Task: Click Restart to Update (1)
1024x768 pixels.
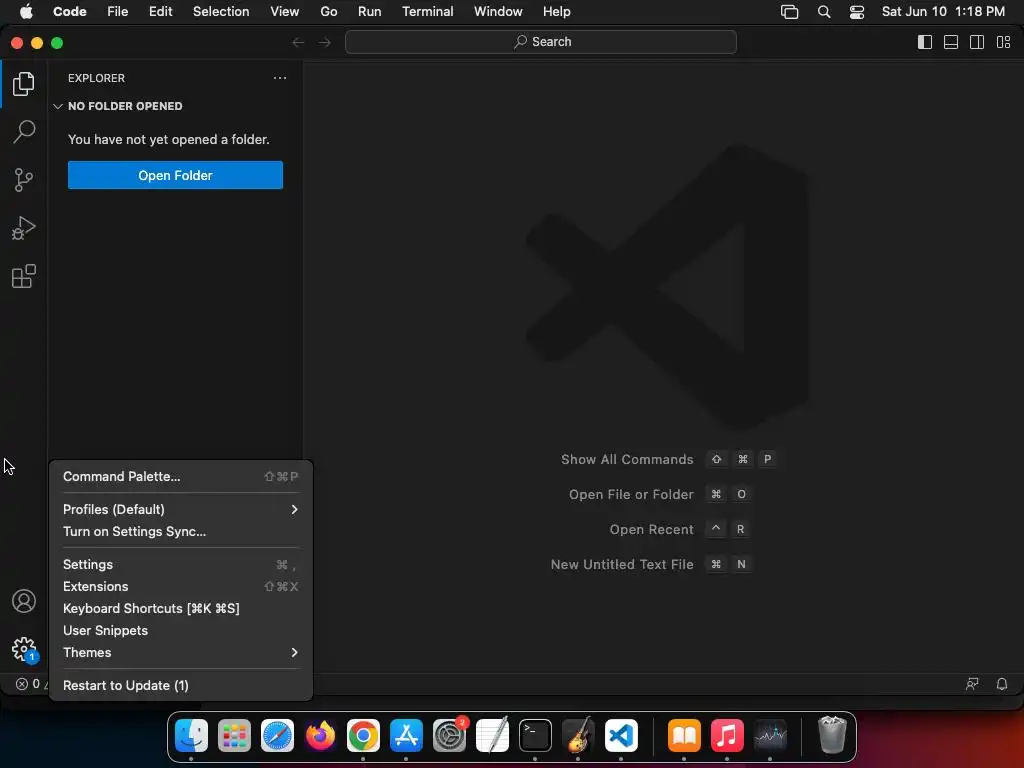Action: point(181,686)
